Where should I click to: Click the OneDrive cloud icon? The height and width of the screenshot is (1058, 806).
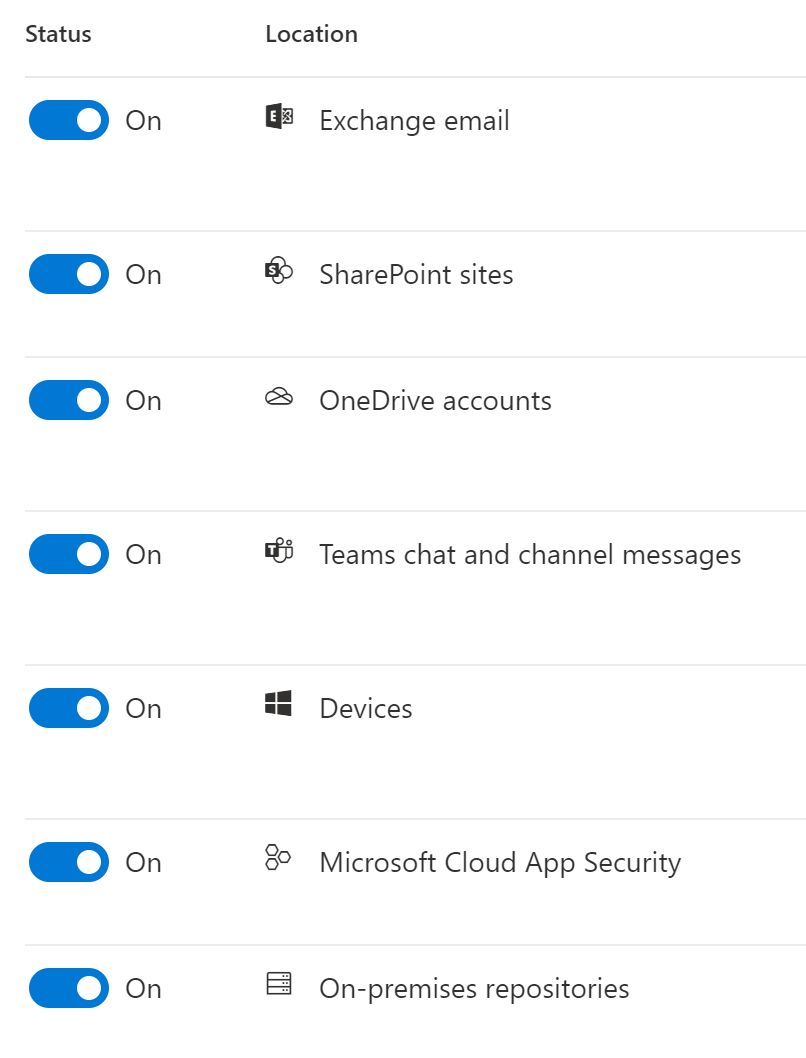tap(278, 398)
